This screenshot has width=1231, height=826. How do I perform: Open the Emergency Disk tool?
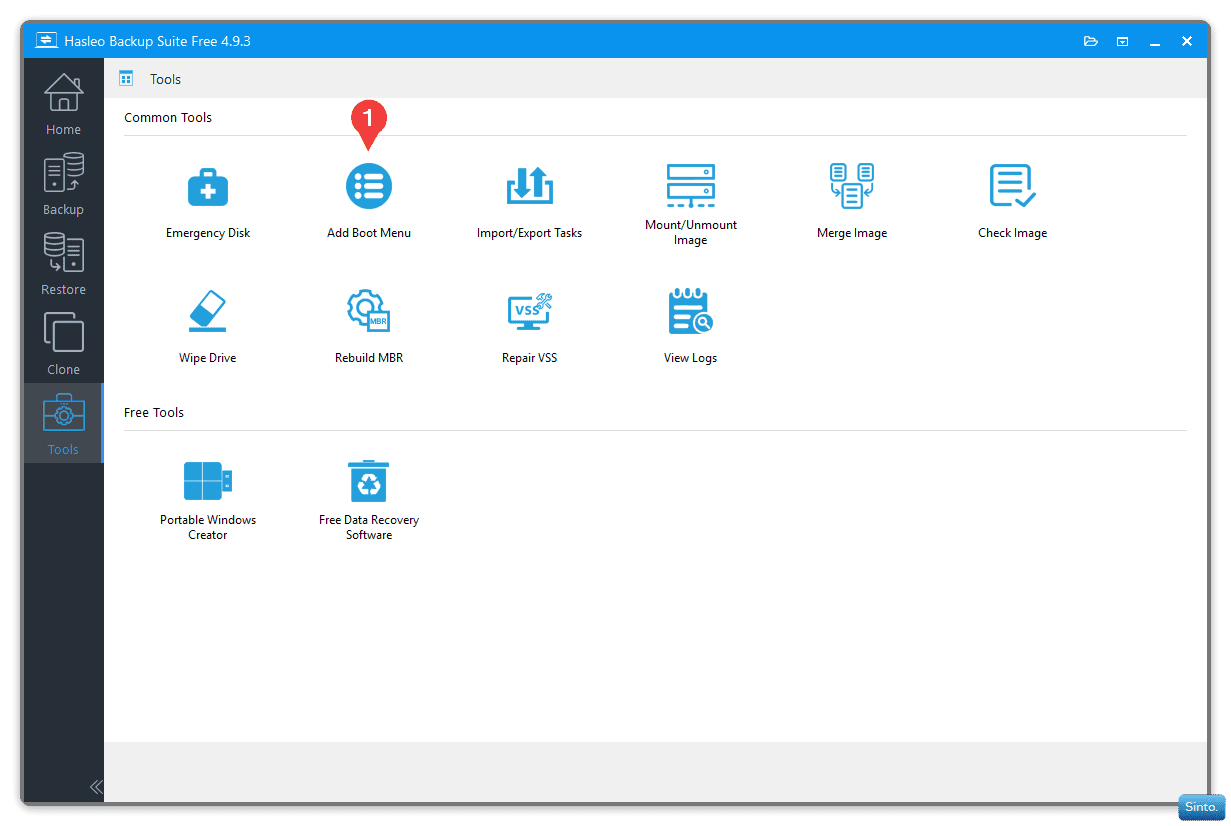coord(208,203)
